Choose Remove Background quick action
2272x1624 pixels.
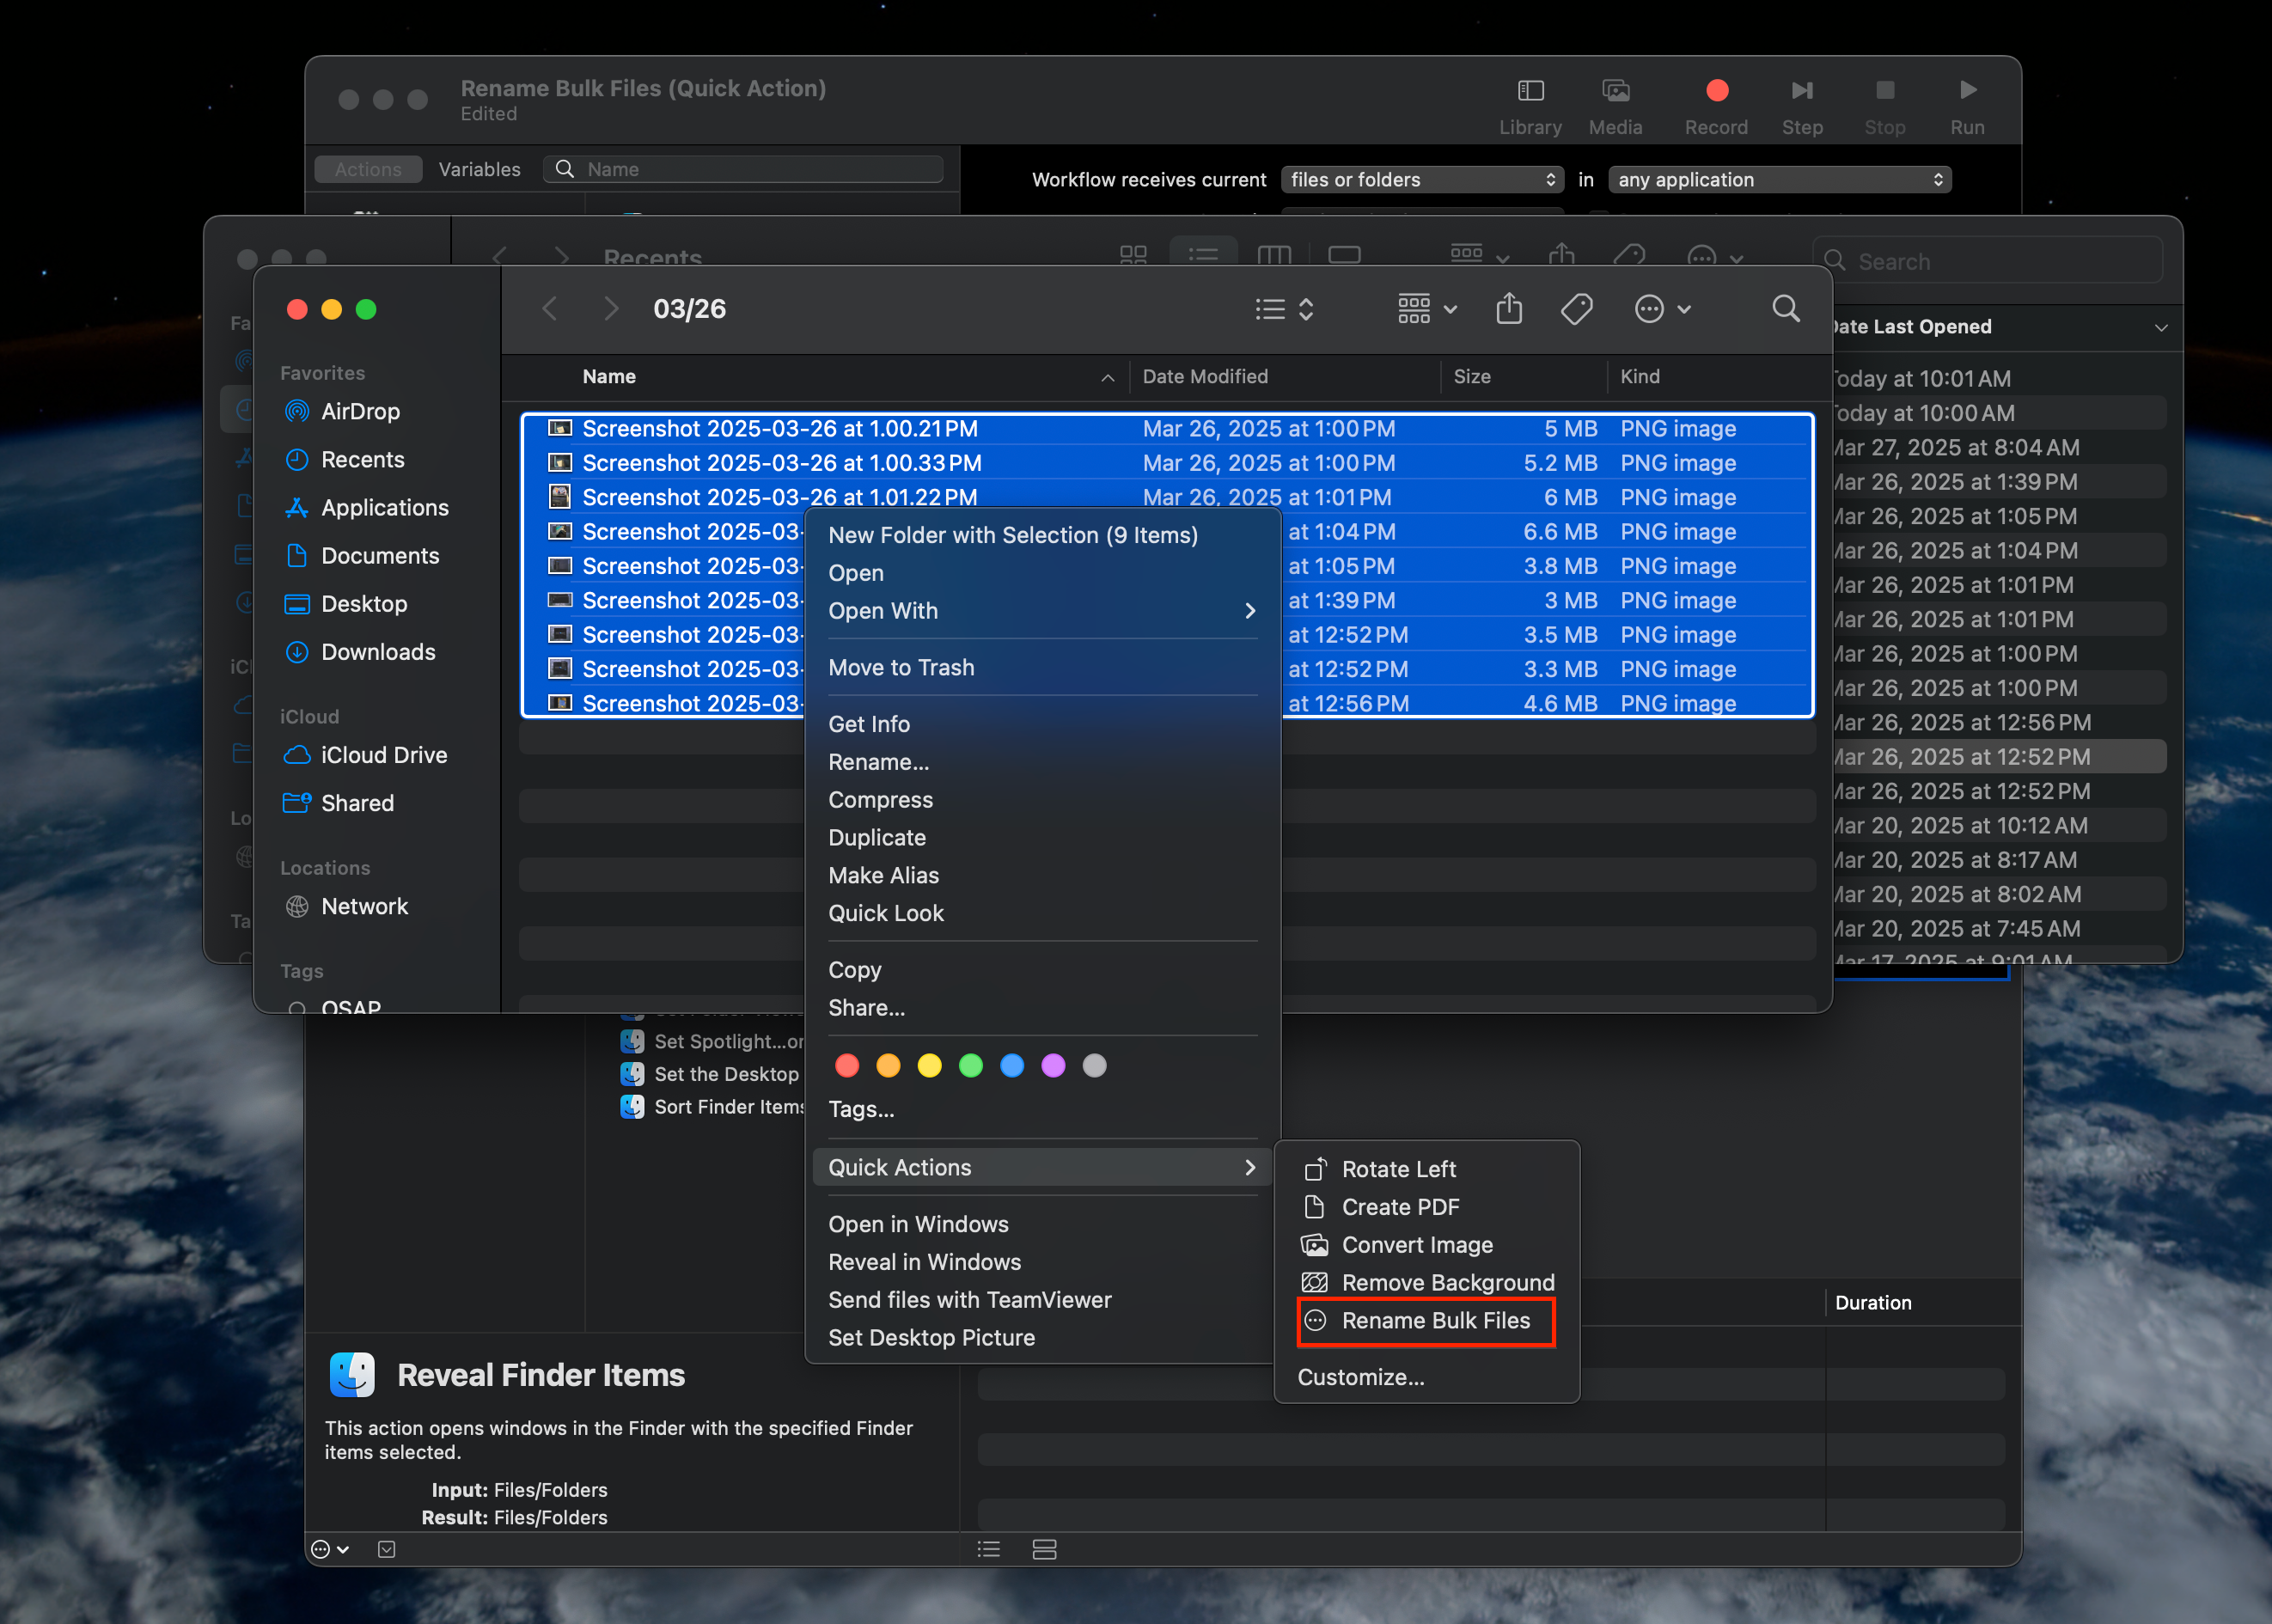[x=1427, y=1282]
